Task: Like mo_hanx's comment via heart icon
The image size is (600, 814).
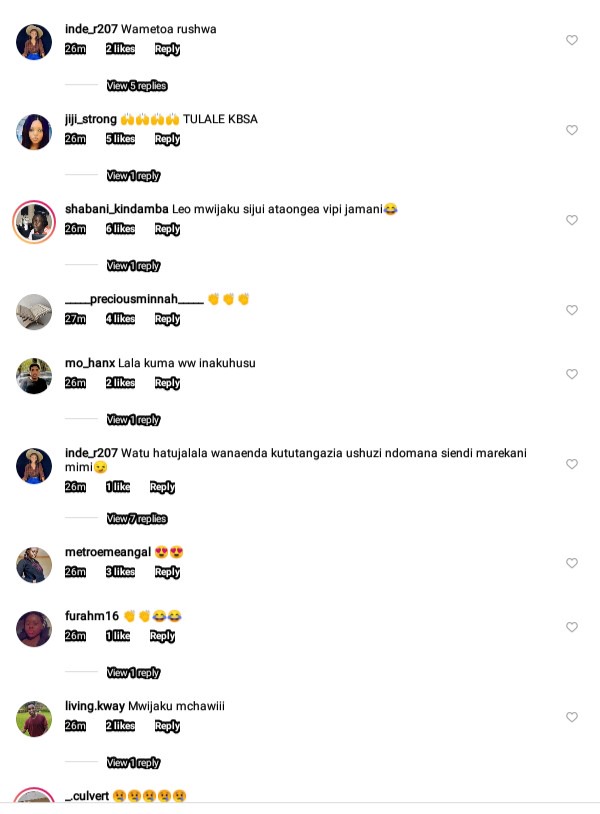Action: [x=571, y=374]
